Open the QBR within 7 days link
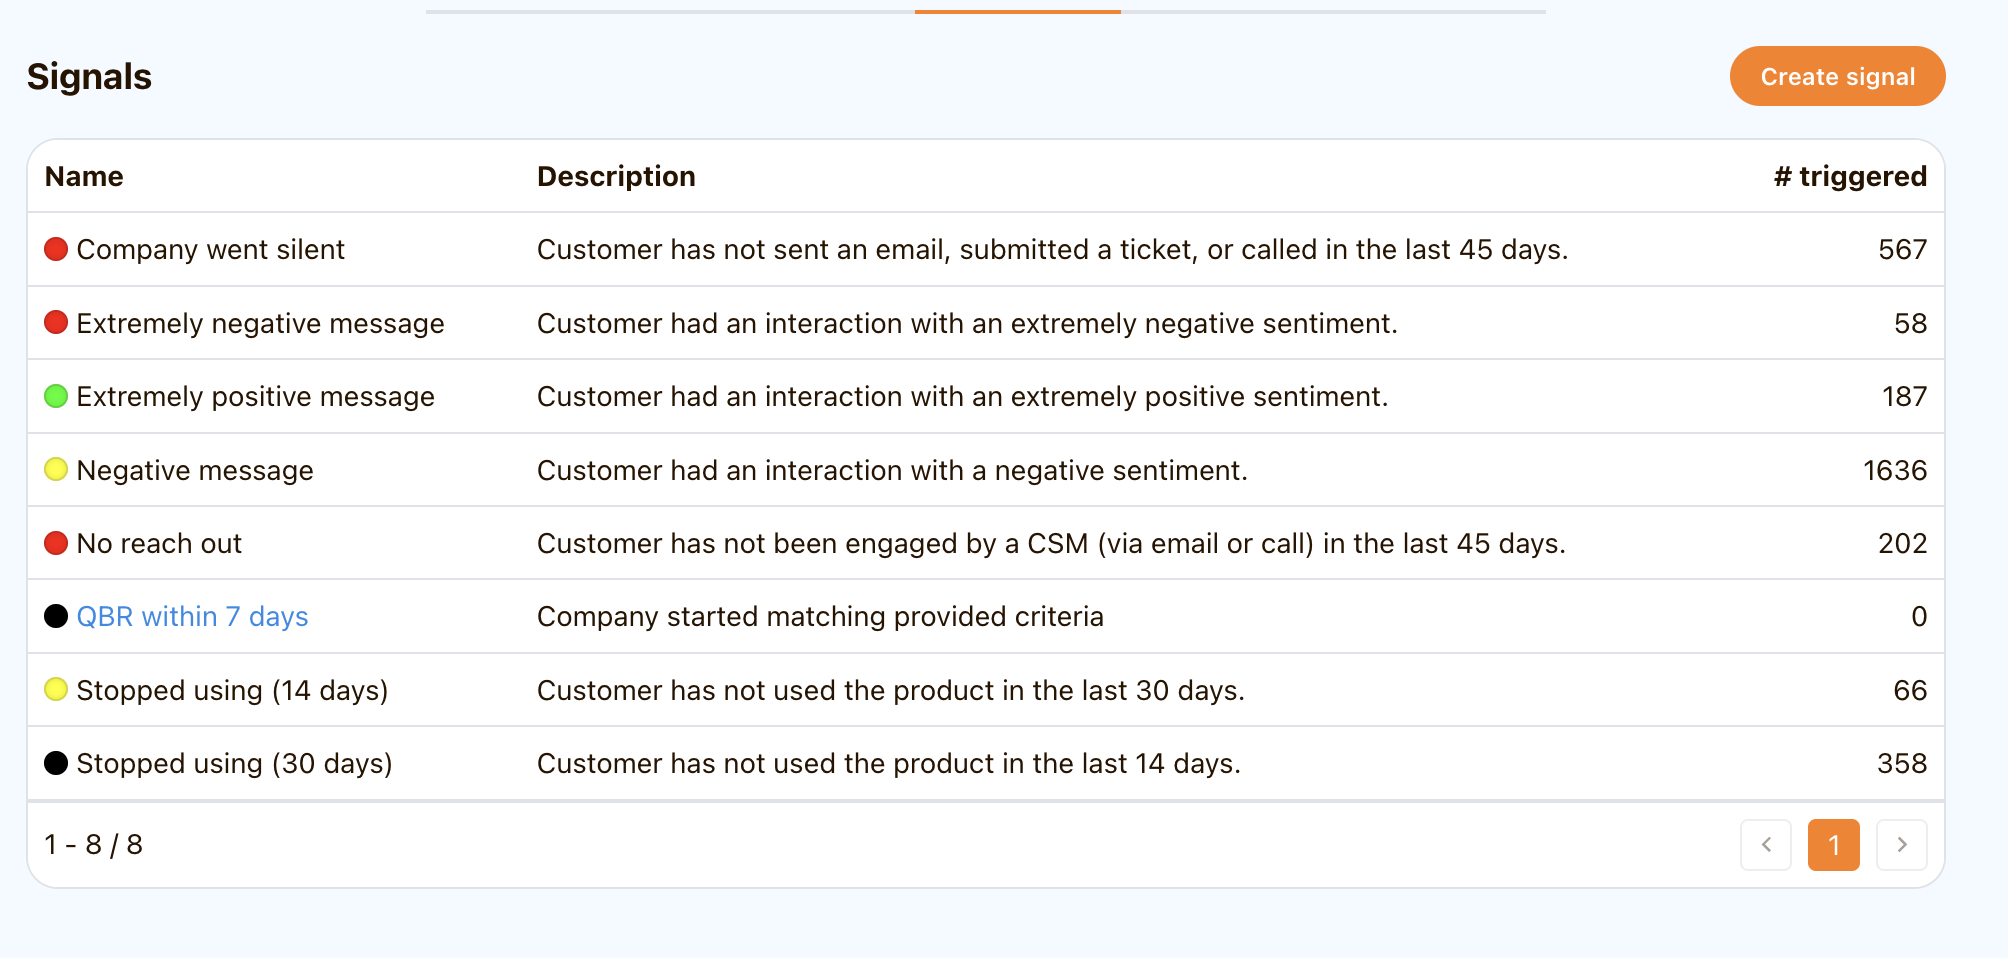The image size is (2008, 958). (x=192, y=617)
